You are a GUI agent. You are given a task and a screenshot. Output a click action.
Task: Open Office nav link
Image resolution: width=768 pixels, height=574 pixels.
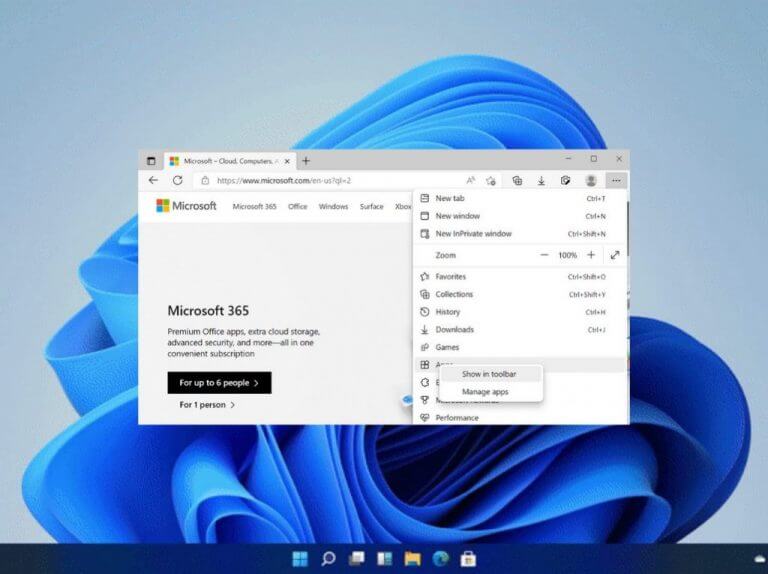[297, 207]
